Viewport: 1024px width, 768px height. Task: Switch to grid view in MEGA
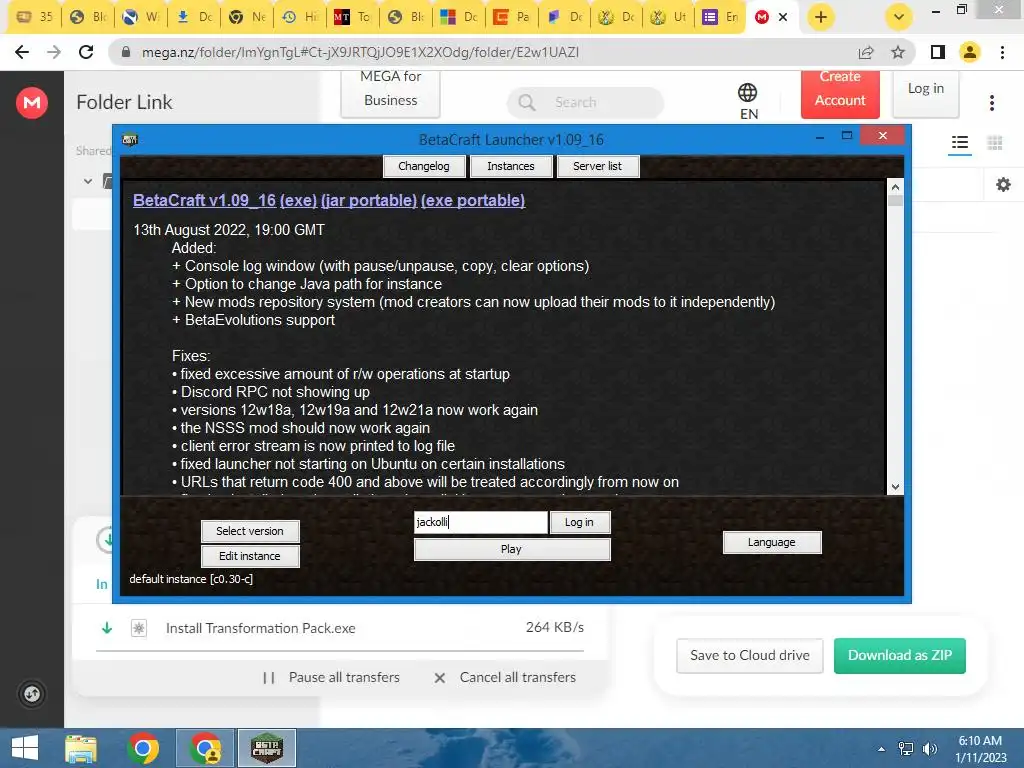point(995,143)
